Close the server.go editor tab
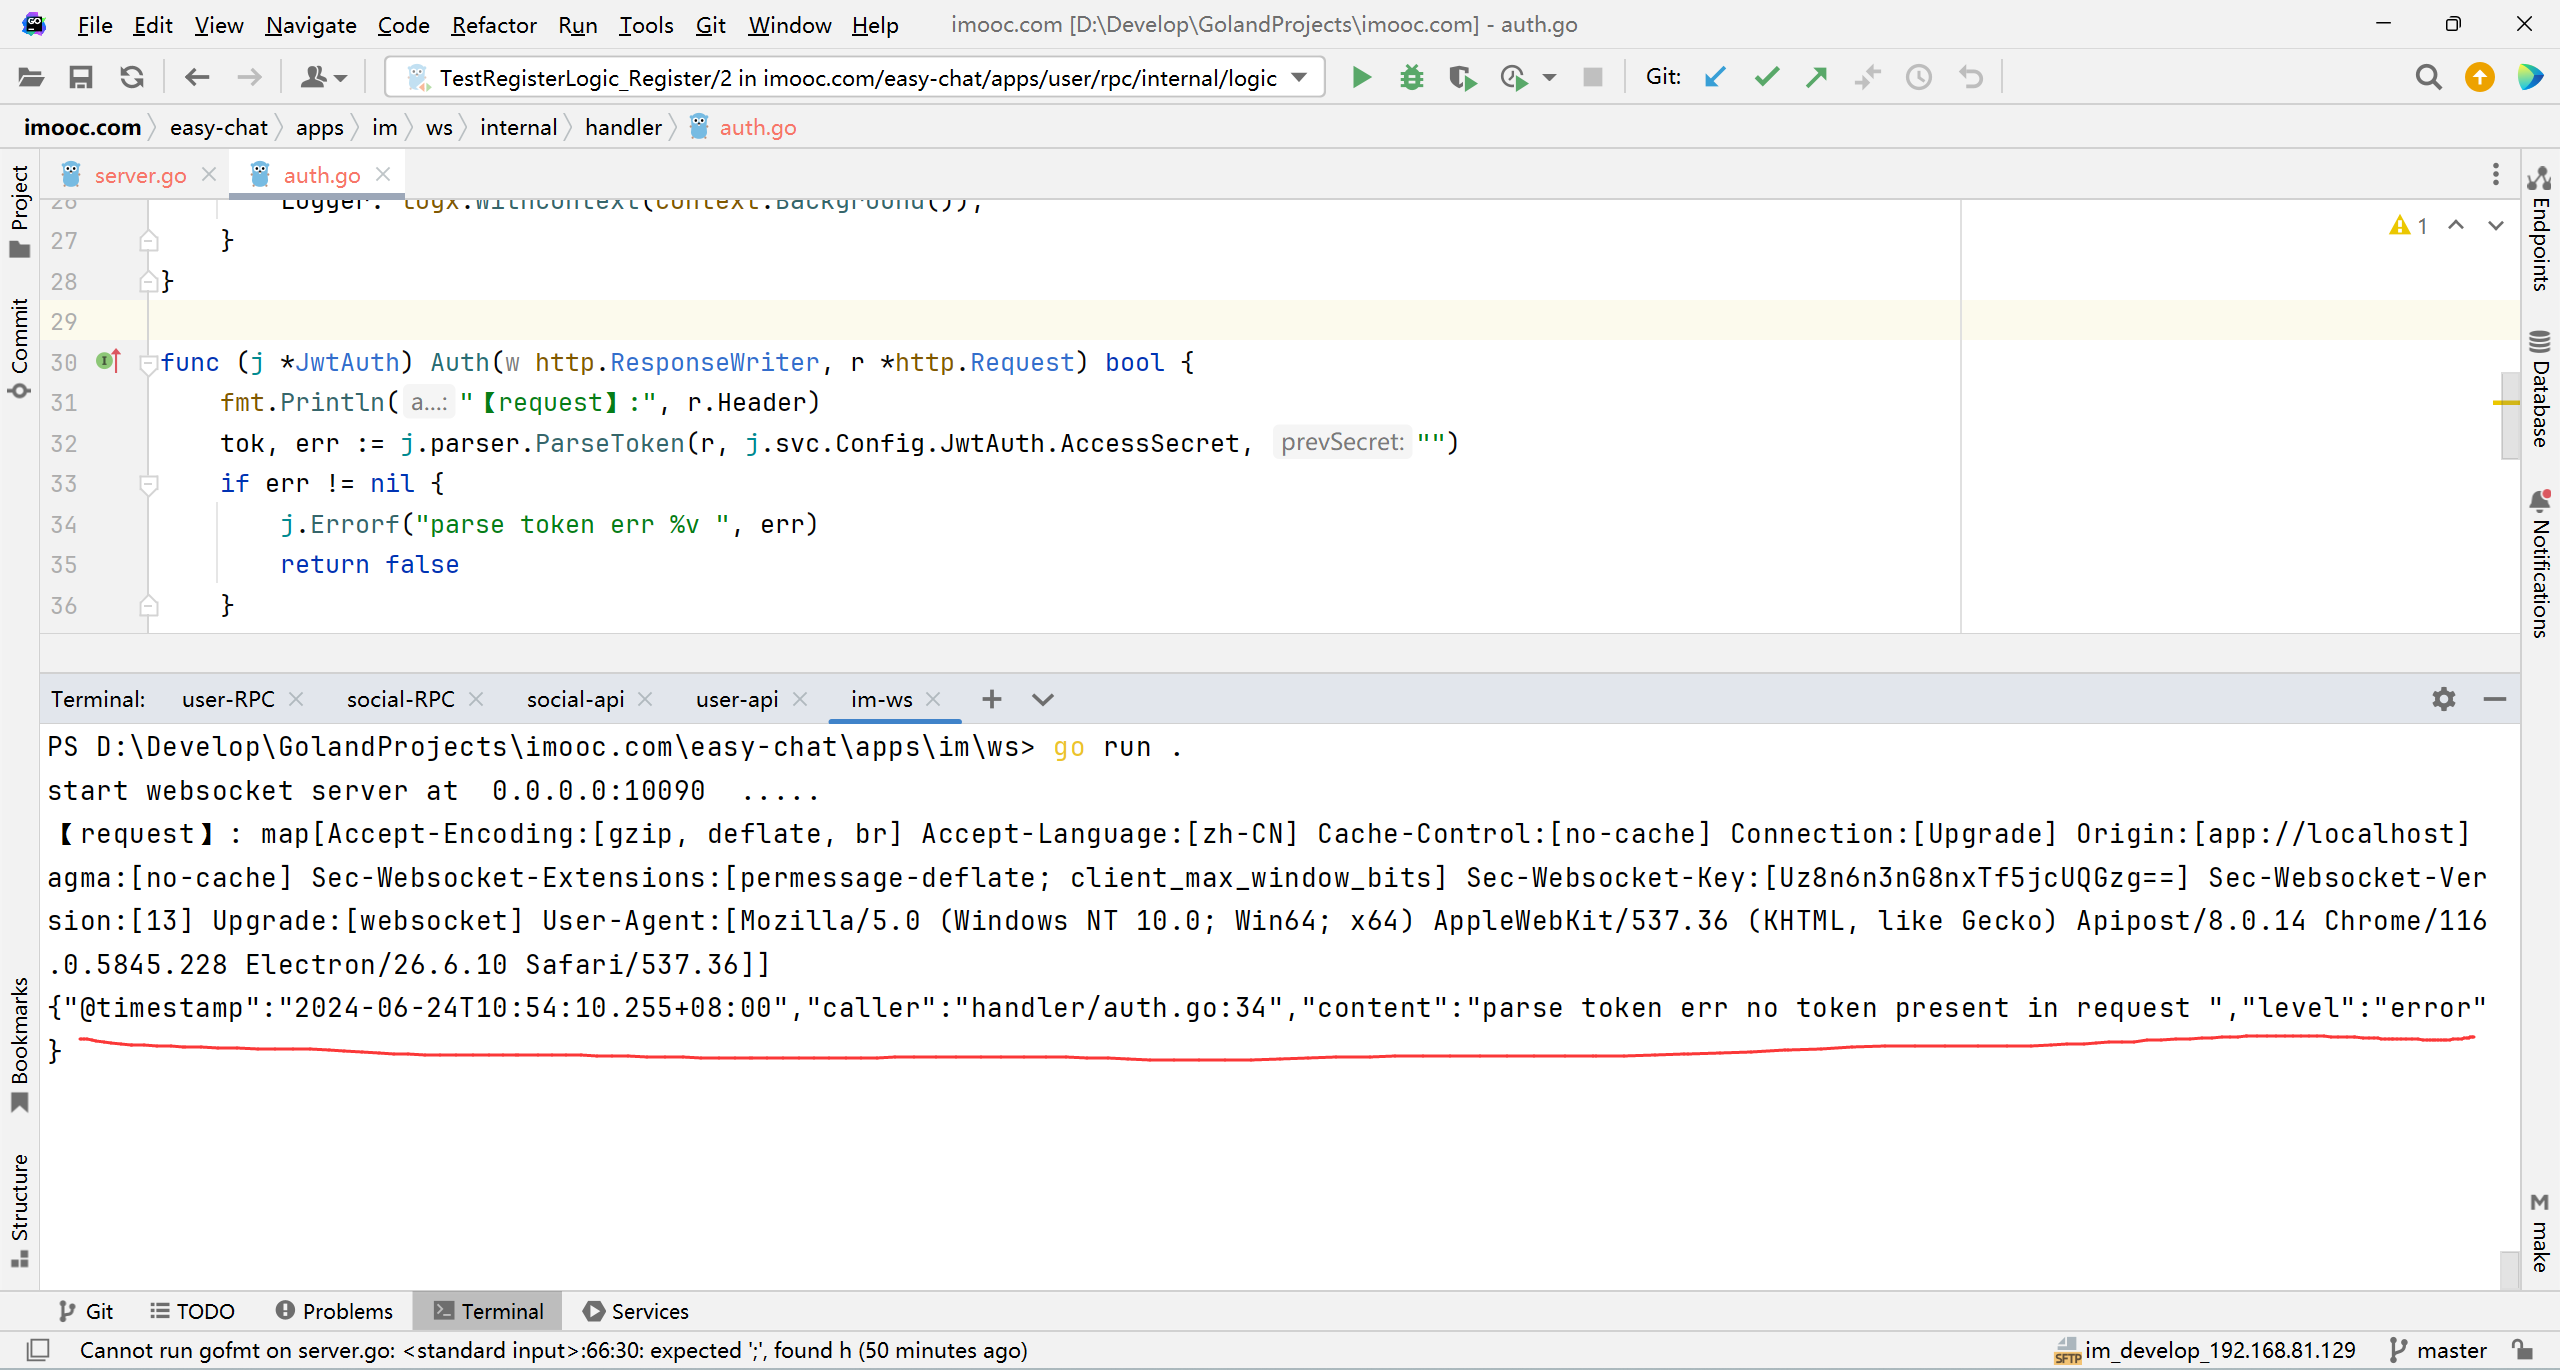The height and width of the screenshot is (1370, 2560). click(x=209, y=174)
